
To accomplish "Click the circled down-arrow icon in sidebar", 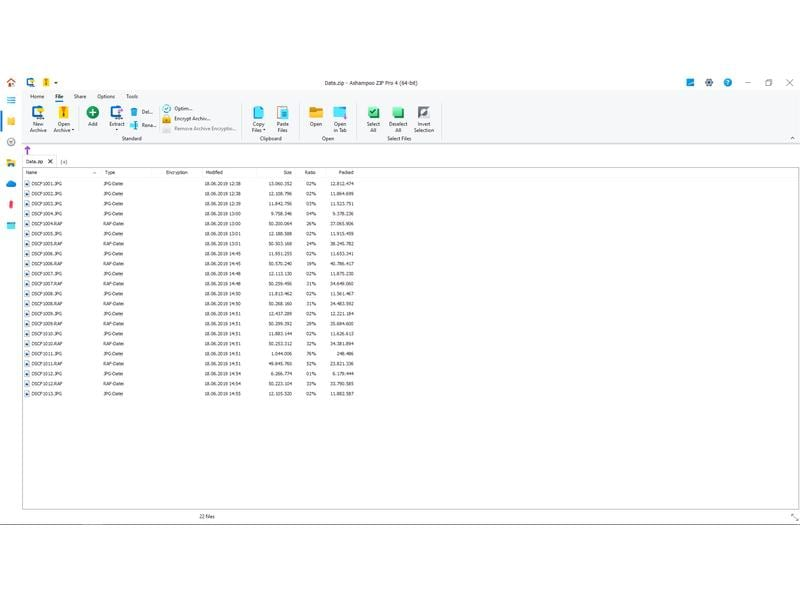I will point(11,142).
